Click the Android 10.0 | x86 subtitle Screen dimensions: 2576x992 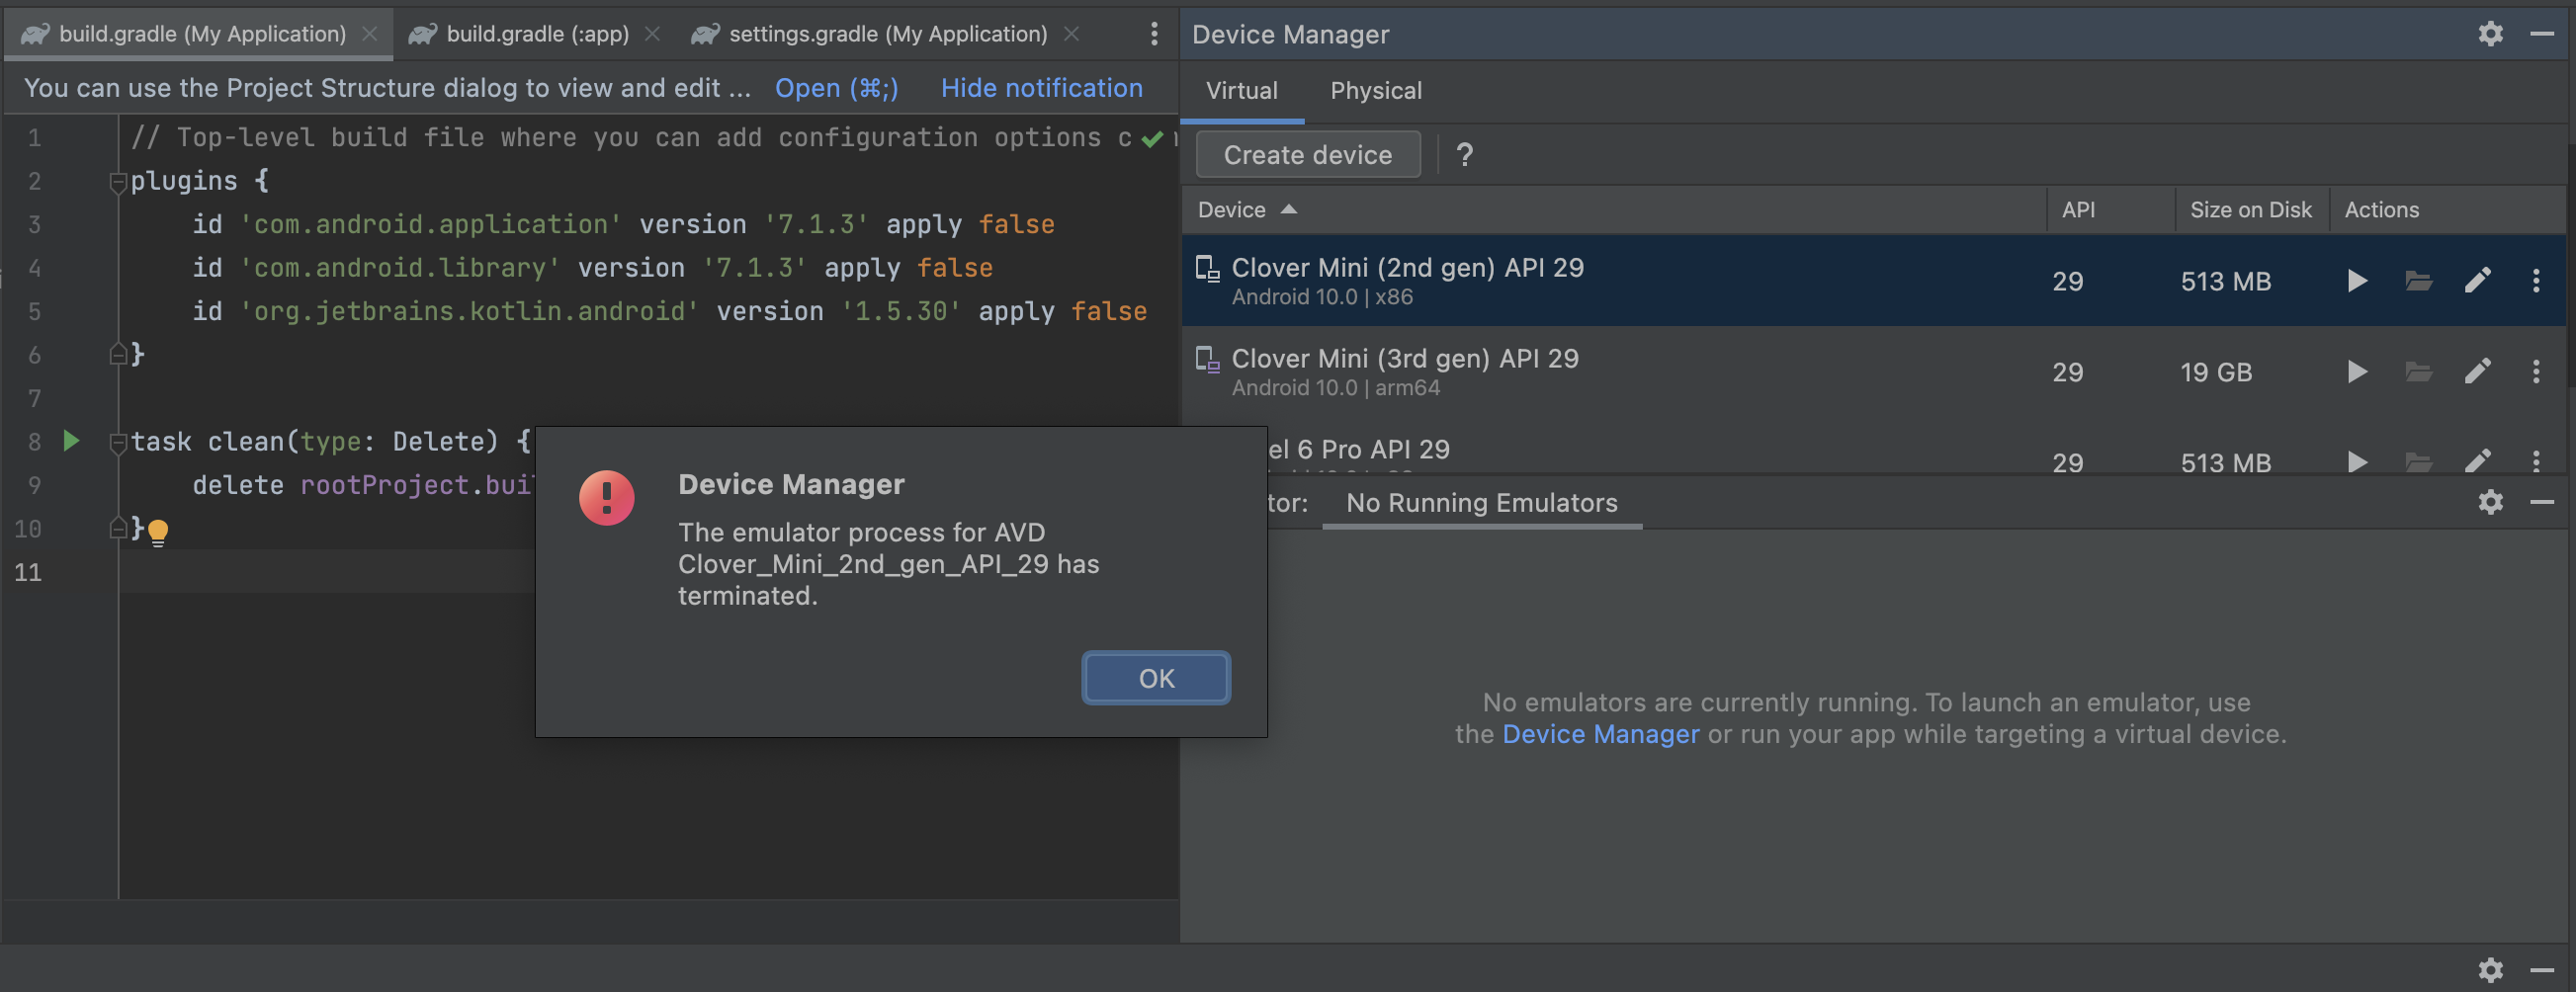[1322, 297]
